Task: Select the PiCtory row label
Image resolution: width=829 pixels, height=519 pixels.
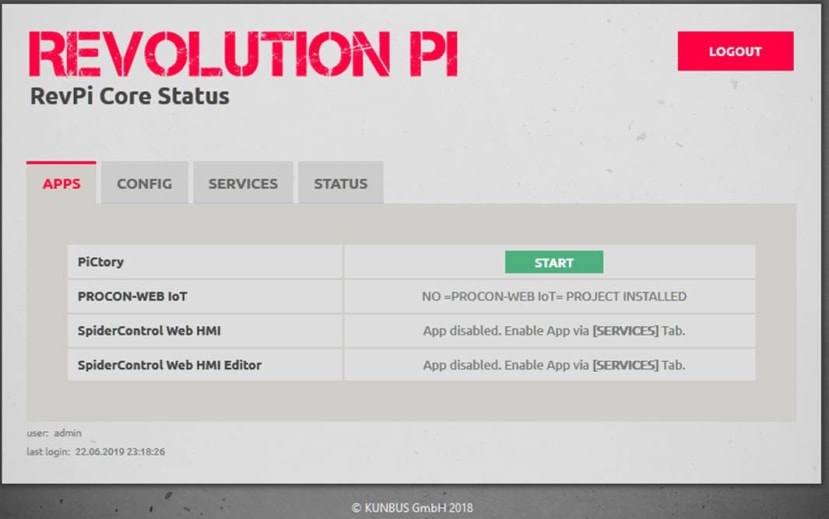Action: [x=100, y=262]
